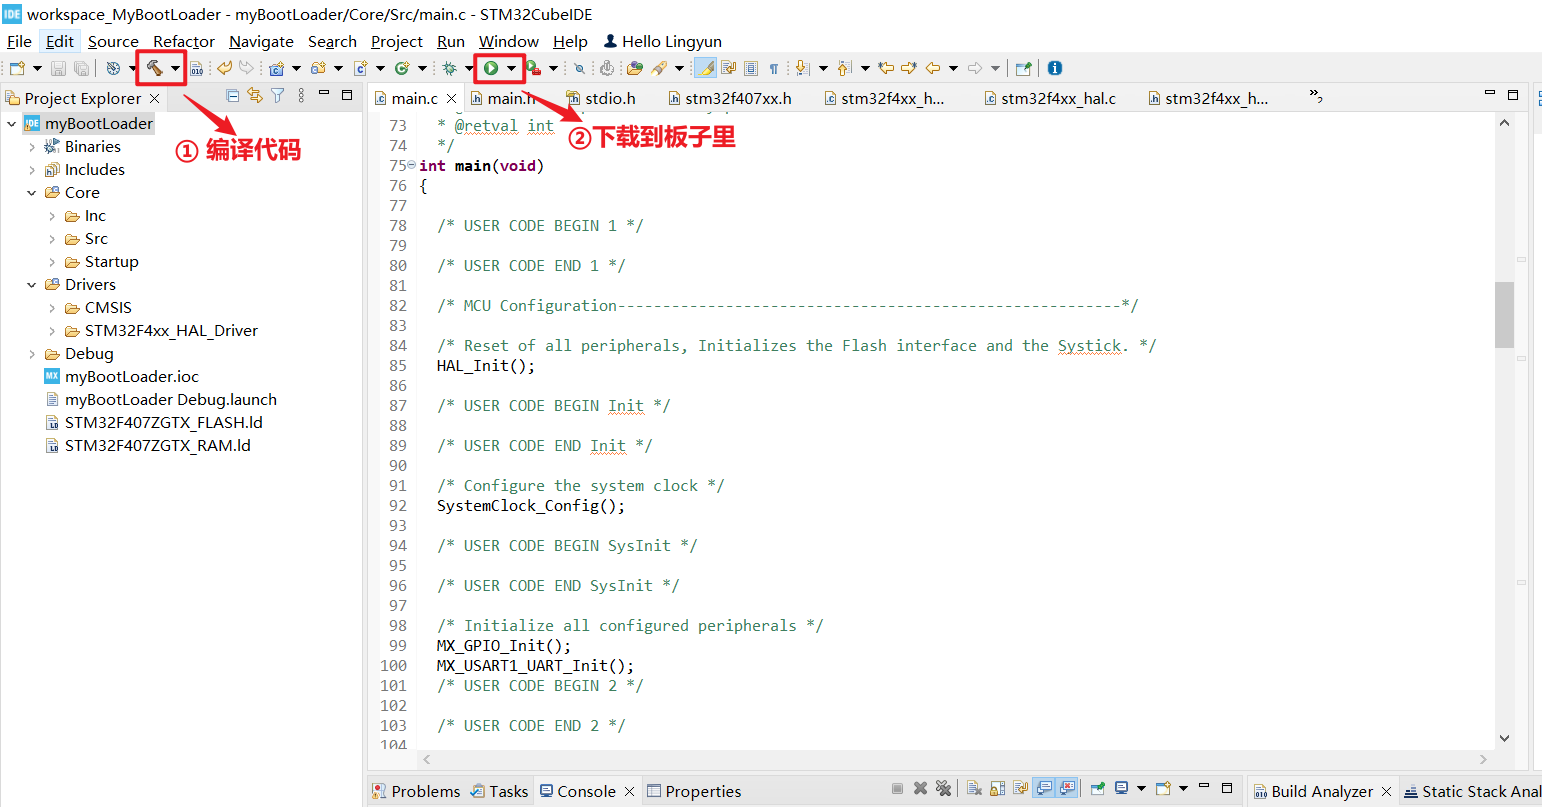This screenshot has height=807, width=1542.
Task: Click the binary 010 toolbar icon
Action: pyautogui.click(x=196, y=68)
